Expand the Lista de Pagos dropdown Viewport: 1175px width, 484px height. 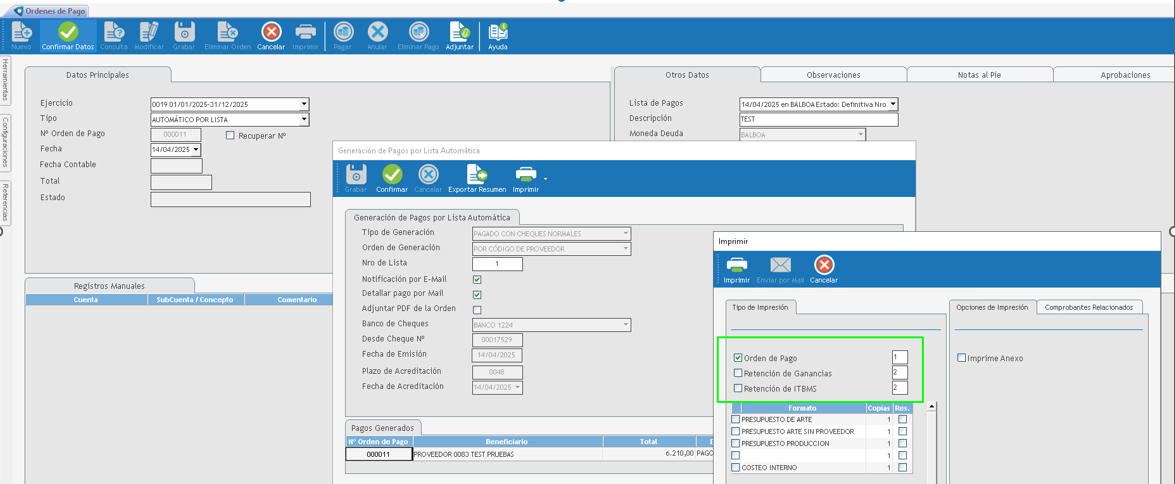click(x=893, y=104)
